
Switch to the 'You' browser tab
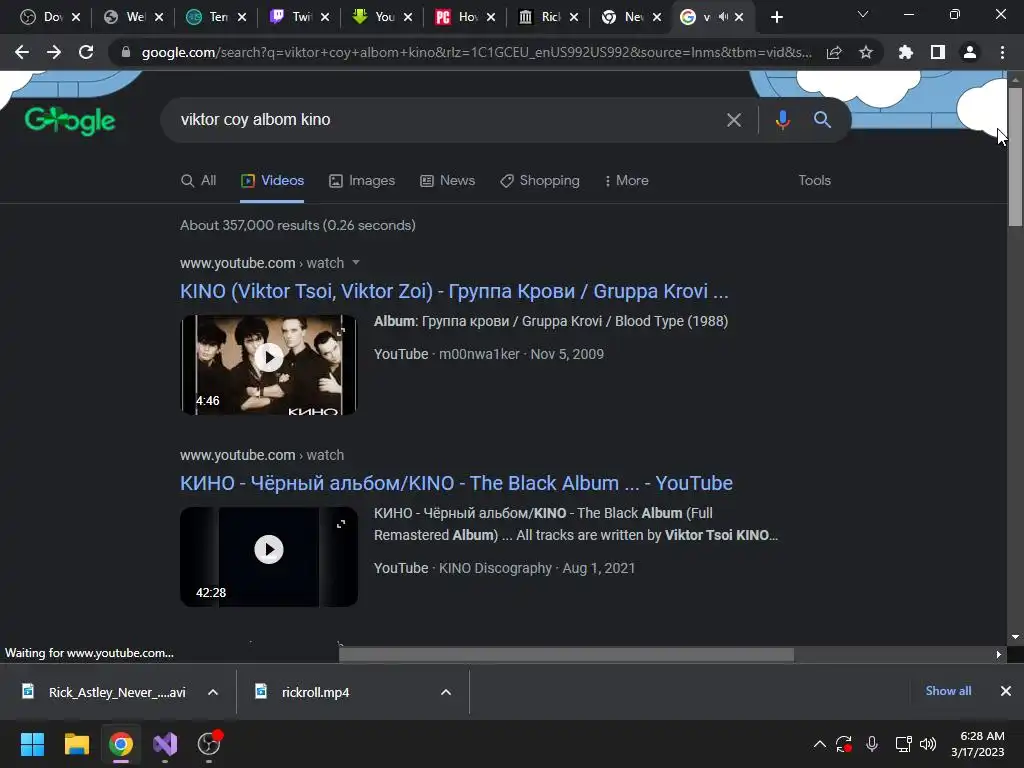(x=375, y=17)
